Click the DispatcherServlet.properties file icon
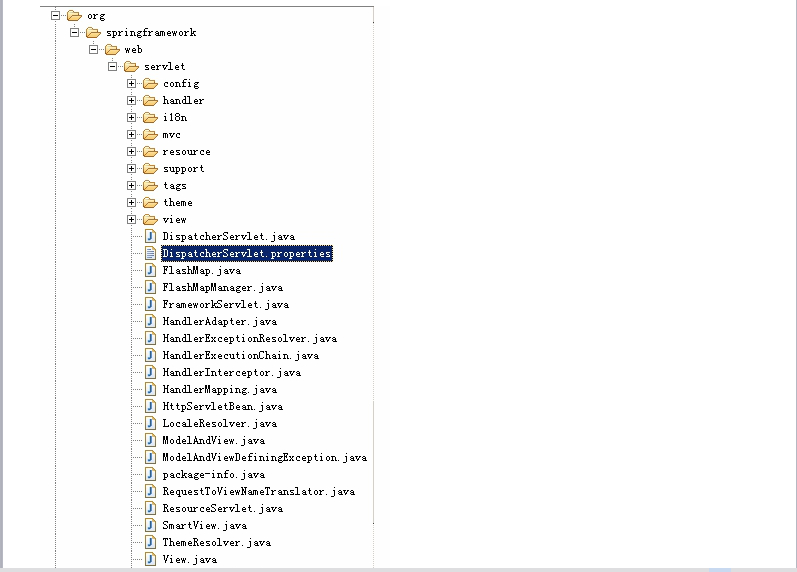 150,253
